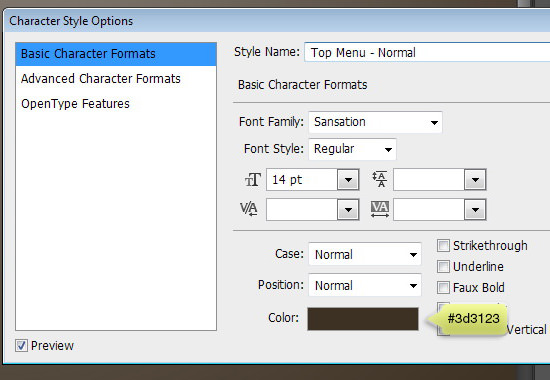Open the Position dropdown

coord(365,285)
